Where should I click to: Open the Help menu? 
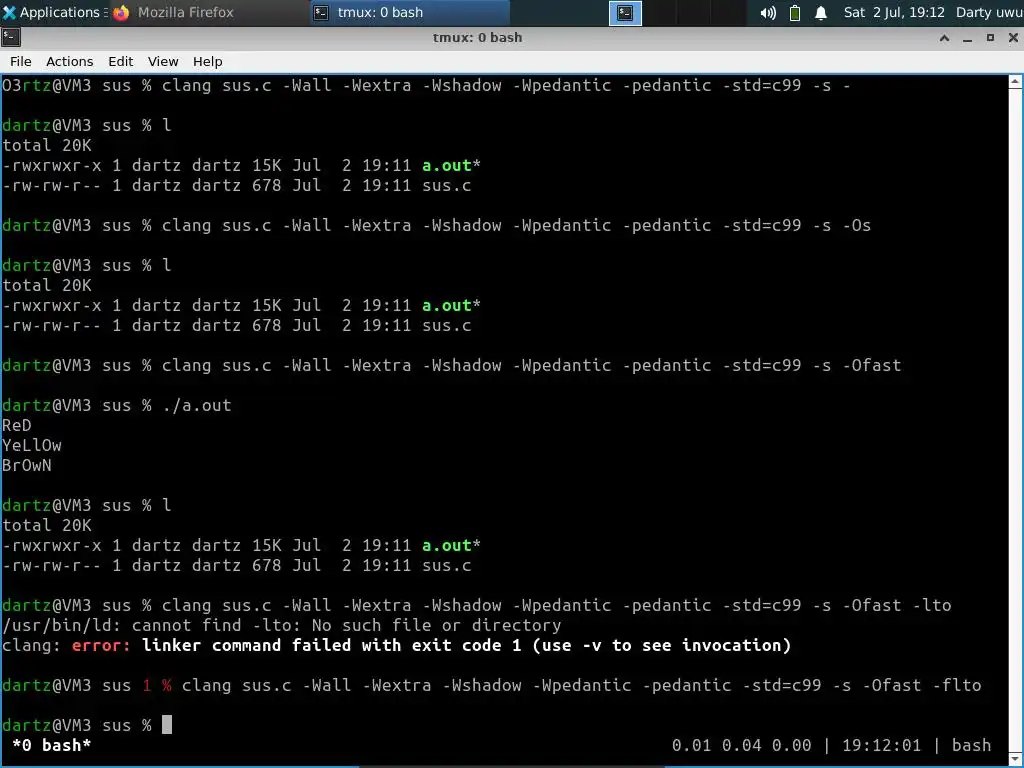pos(208,61)
